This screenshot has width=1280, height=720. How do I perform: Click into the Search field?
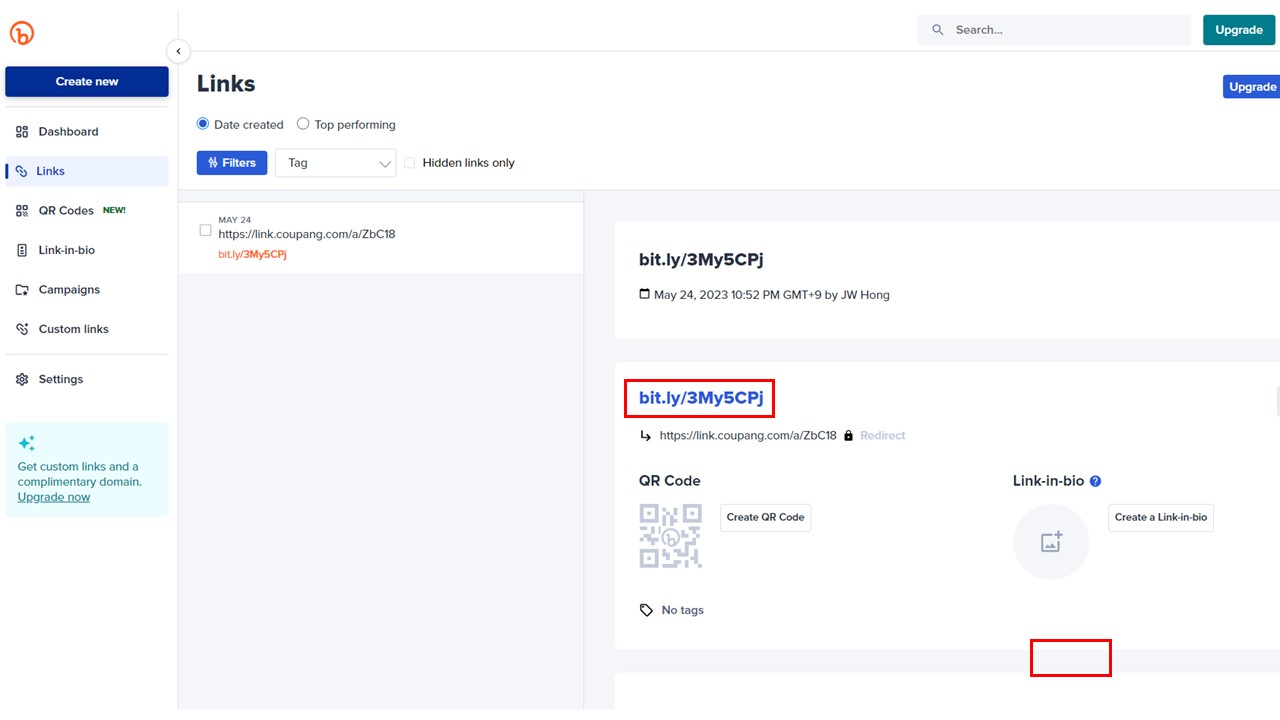1054,30
